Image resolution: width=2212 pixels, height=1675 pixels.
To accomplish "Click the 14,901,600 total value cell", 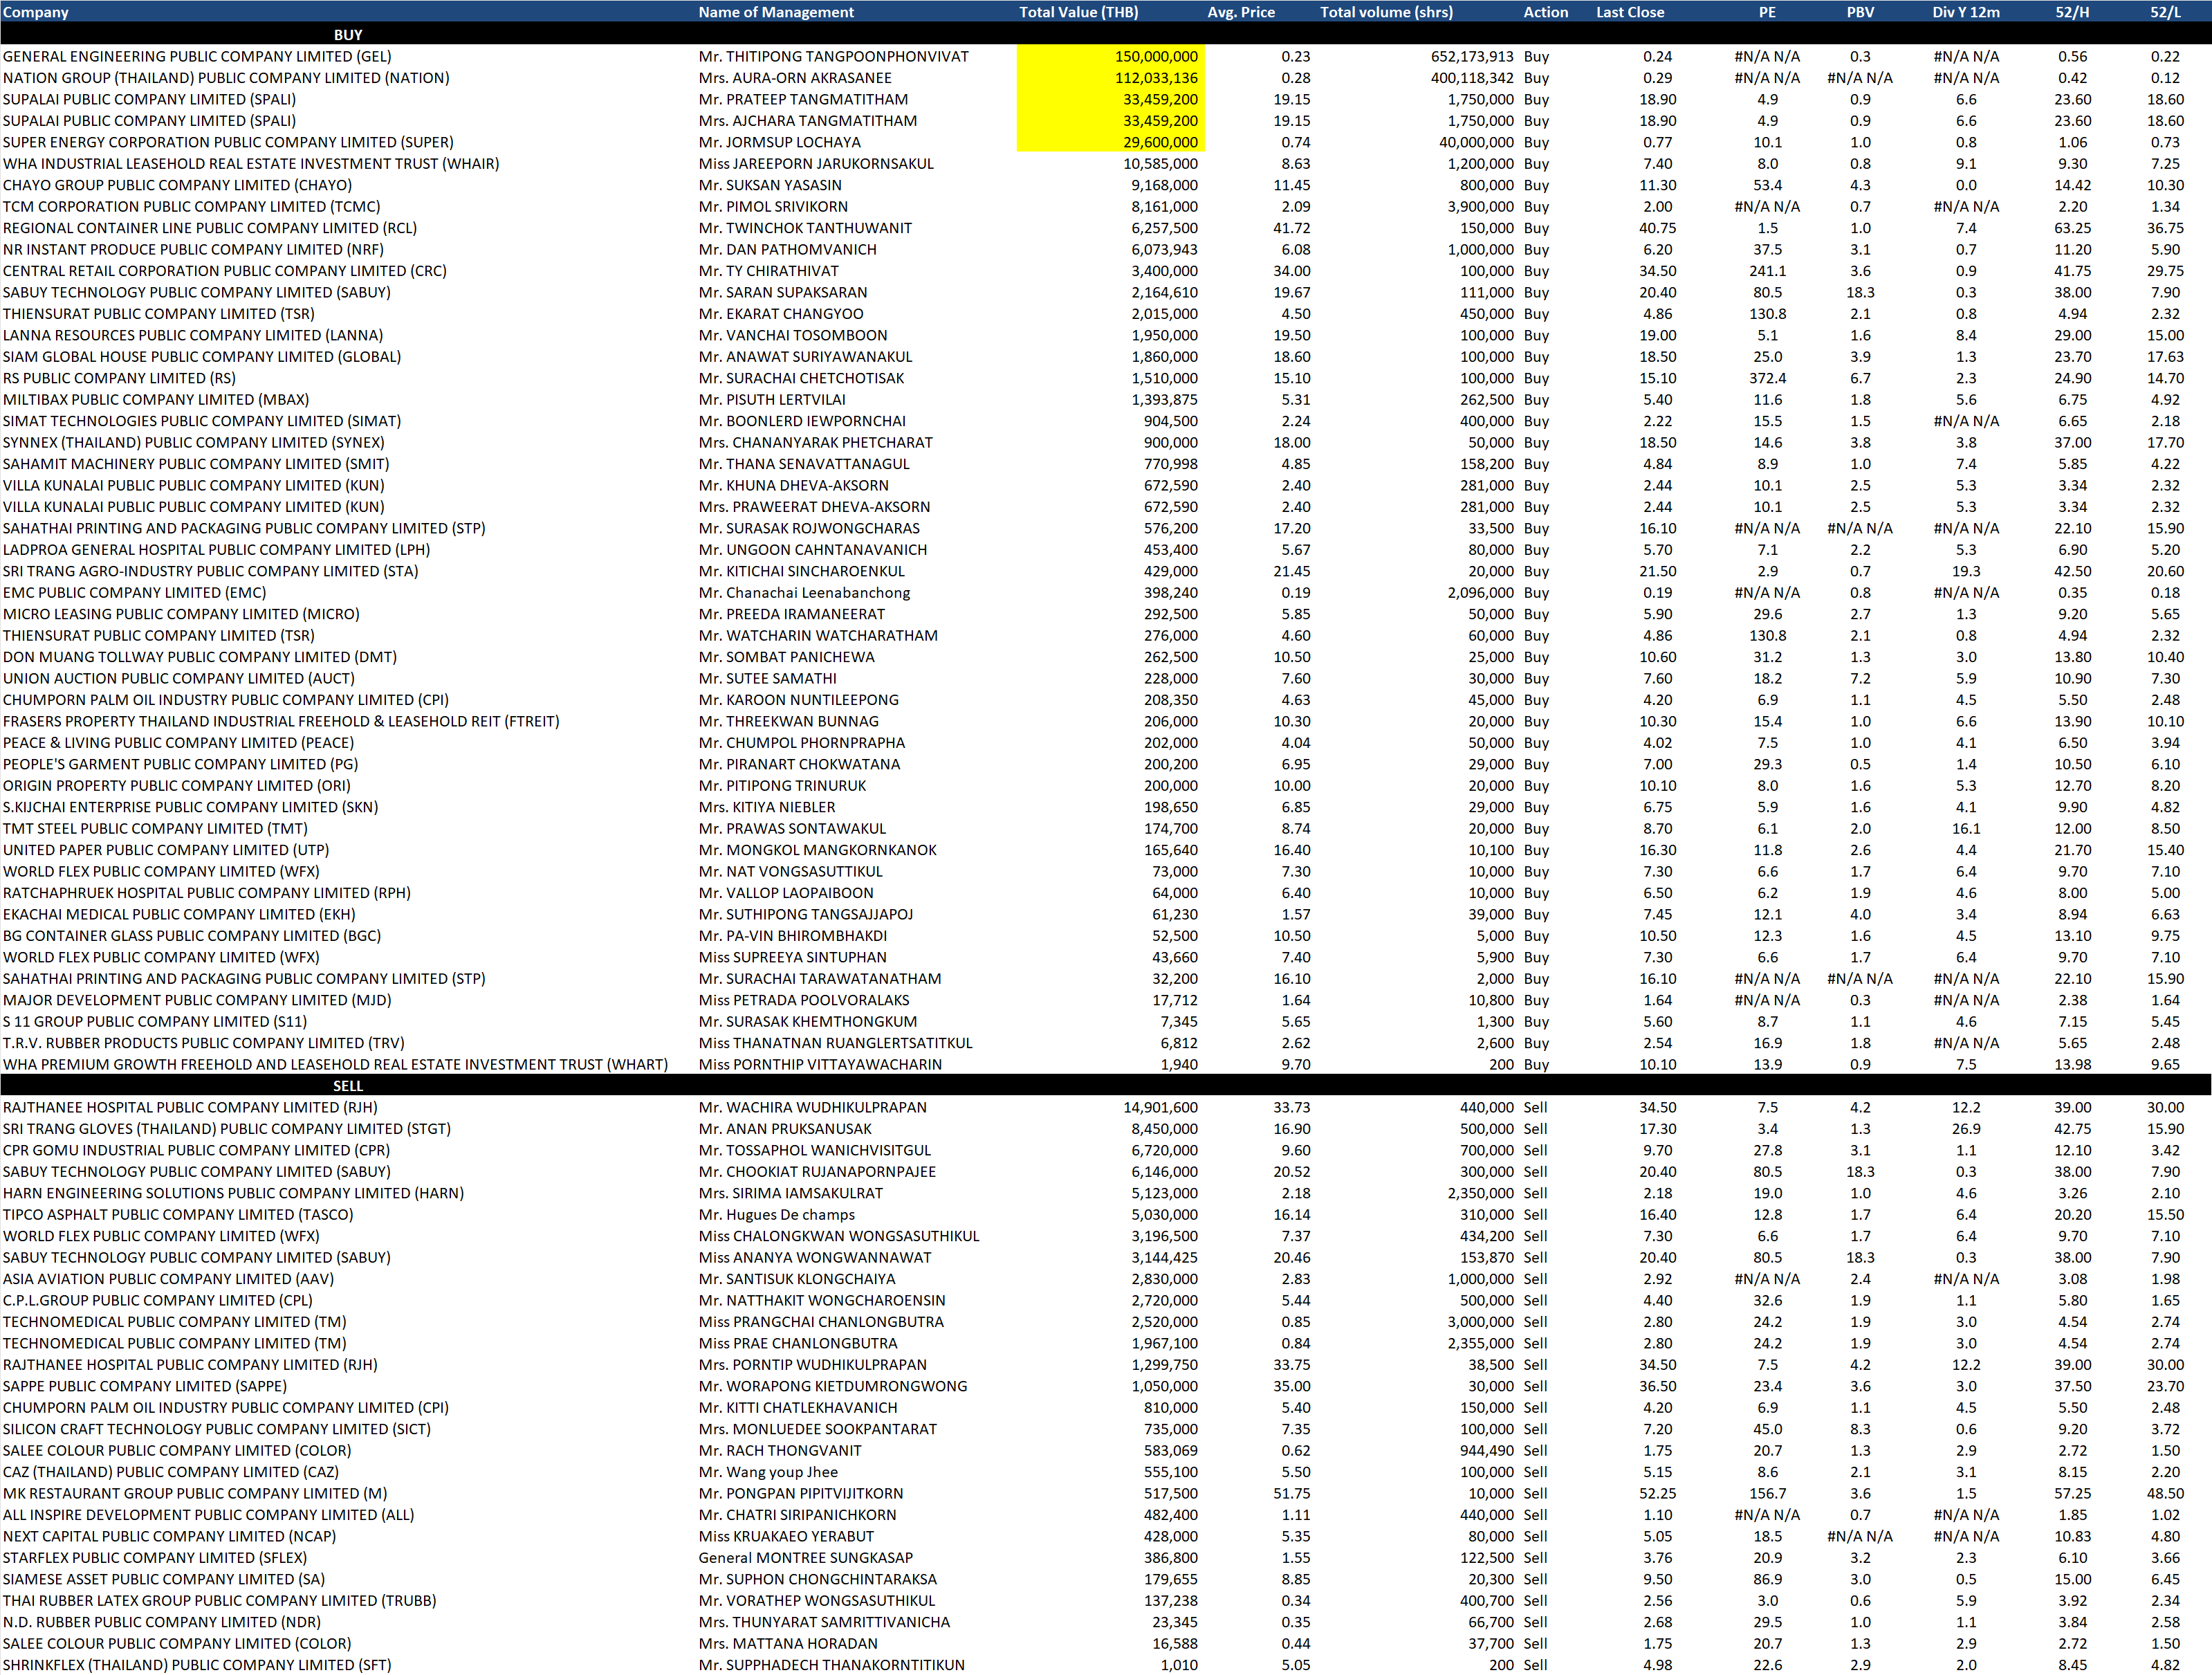I will click(x=1160, y=1108).
